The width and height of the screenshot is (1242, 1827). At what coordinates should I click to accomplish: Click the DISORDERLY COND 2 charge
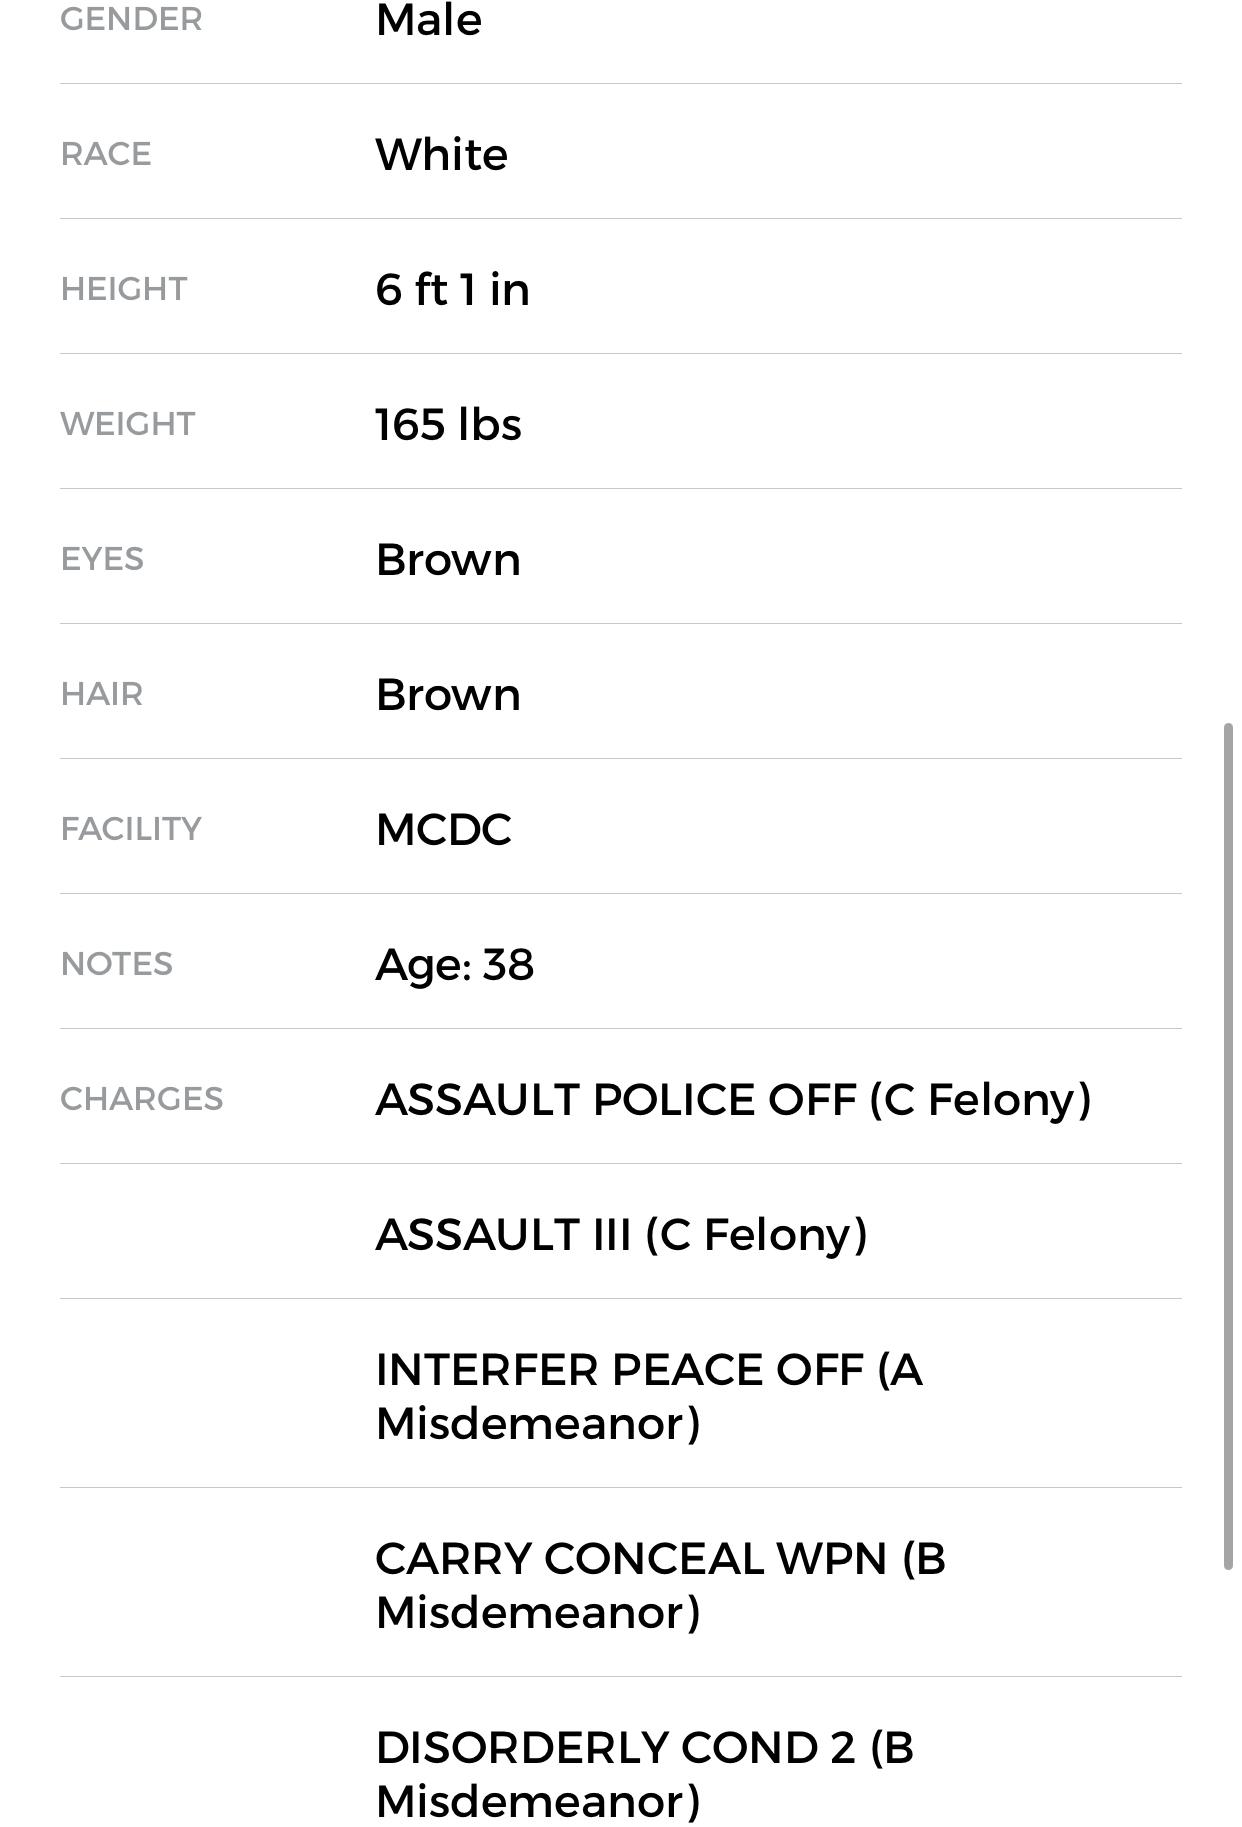(x=644, y=1773)
